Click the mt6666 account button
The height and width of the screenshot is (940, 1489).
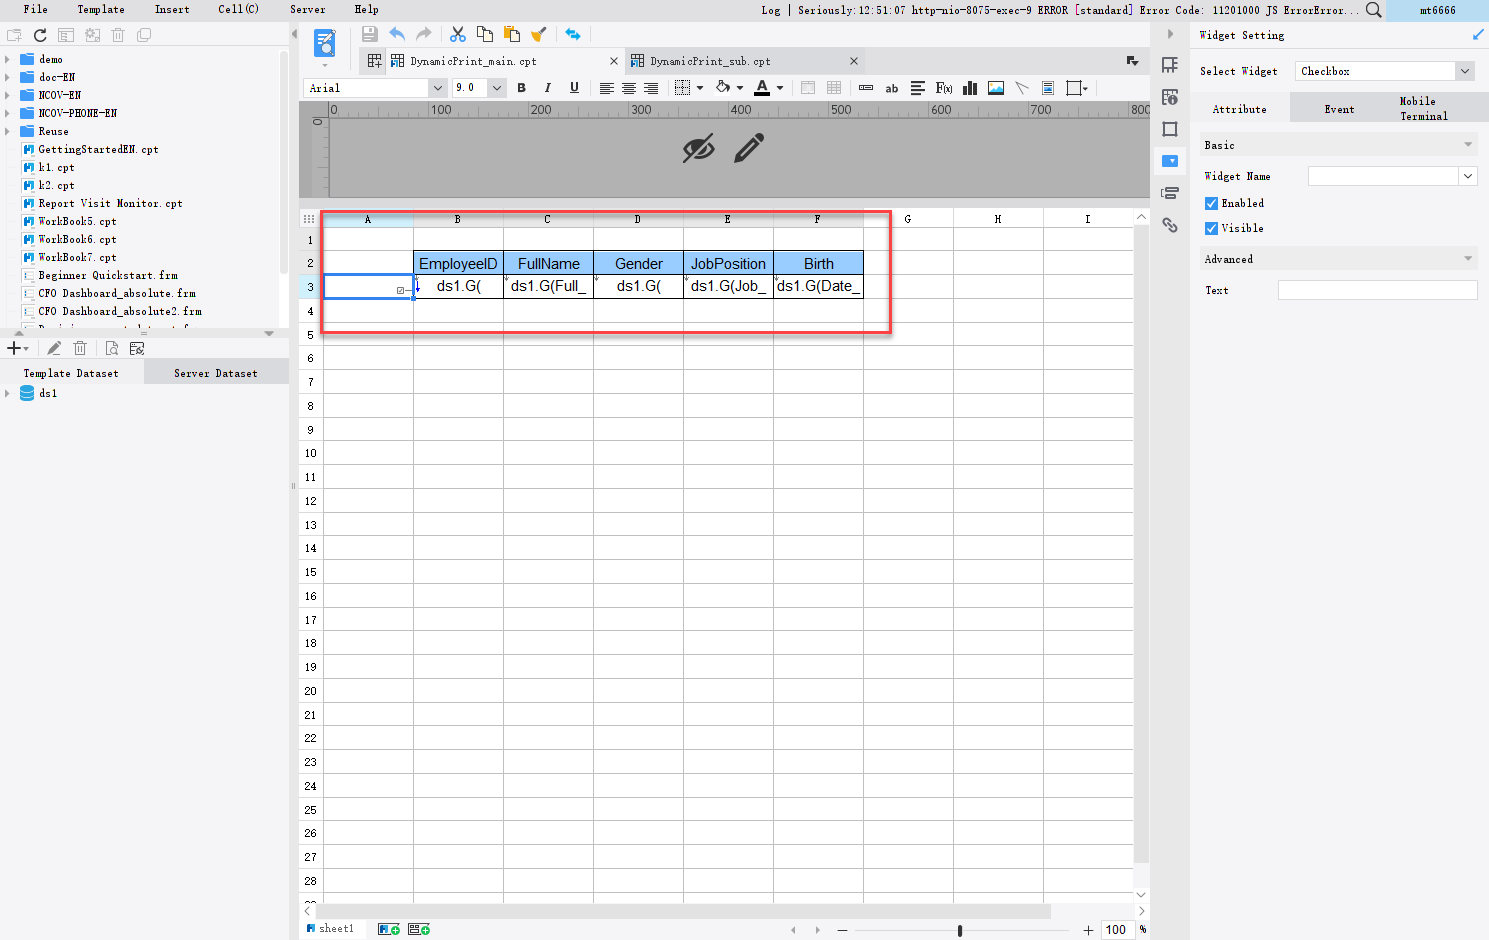coord(1437,10)
